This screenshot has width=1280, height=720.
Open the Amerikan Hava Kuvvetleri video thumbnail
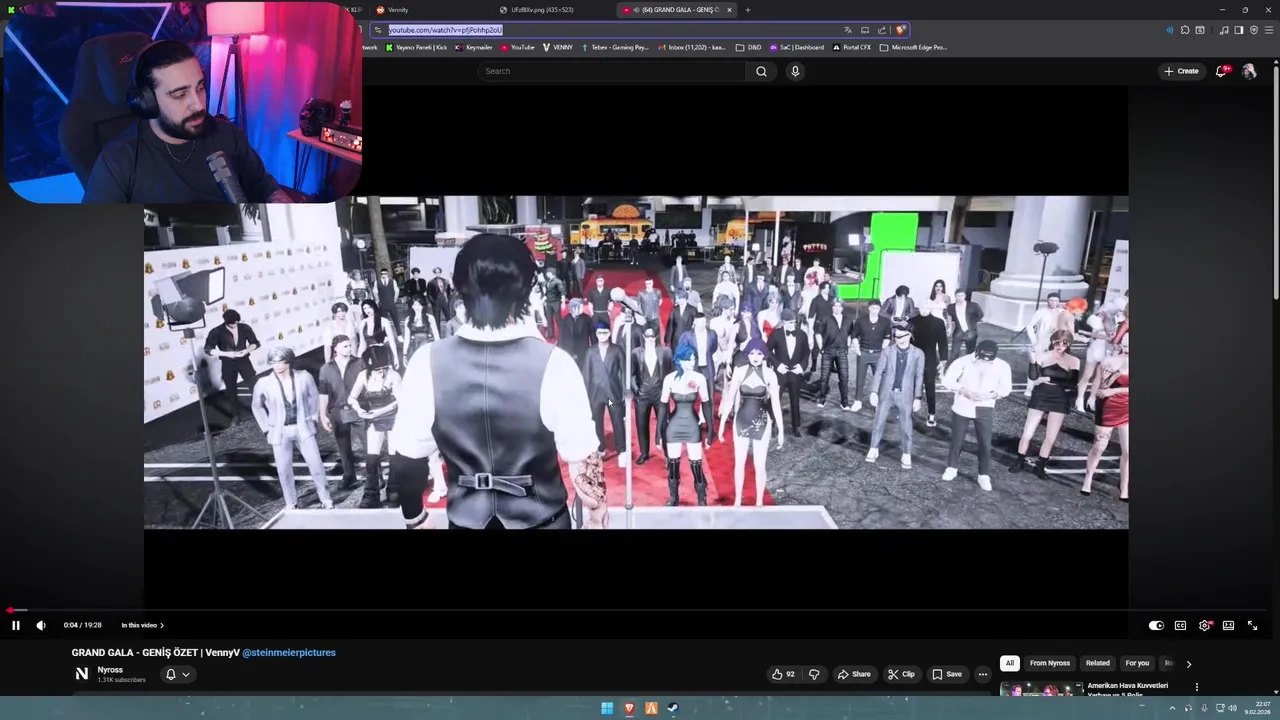tap(1041, 689)
